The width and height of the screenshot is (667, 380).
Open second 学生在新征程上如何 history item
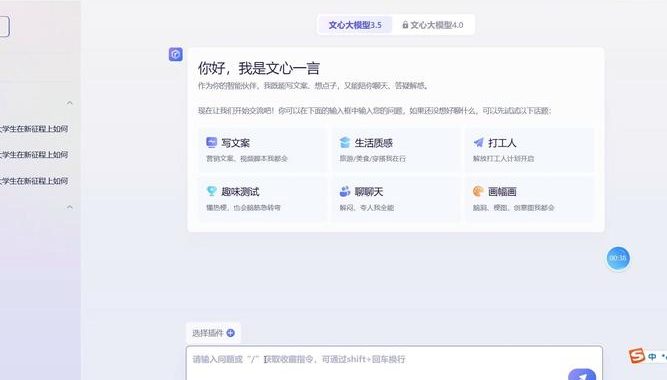(x=34, y=155)
